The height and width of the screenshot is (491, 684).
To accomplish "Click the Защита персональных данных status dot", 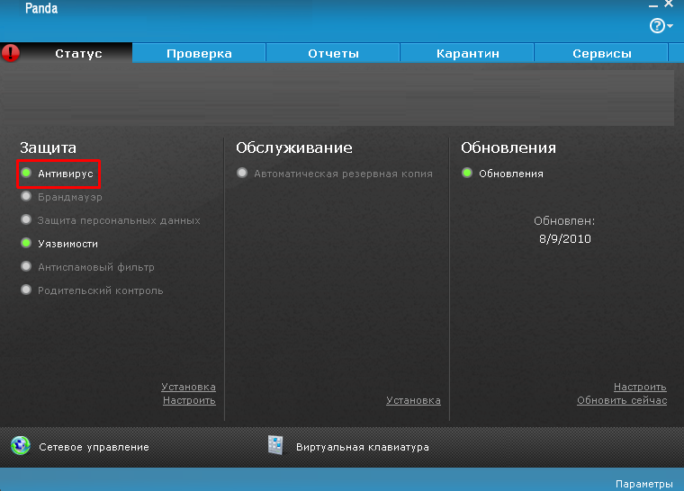I will tap(26, 219).
